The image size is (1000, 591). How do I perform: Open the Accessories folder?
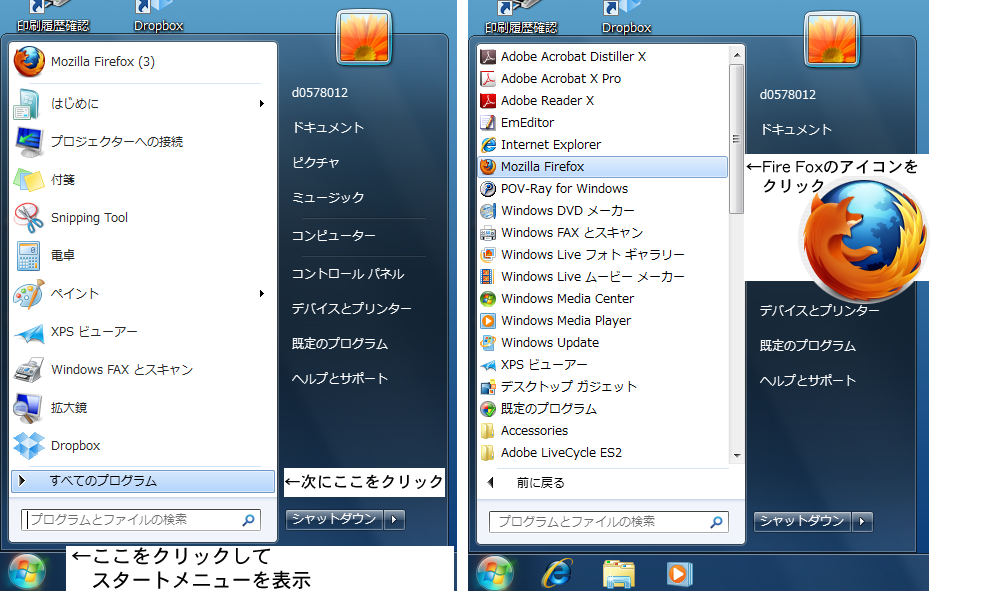534,430
